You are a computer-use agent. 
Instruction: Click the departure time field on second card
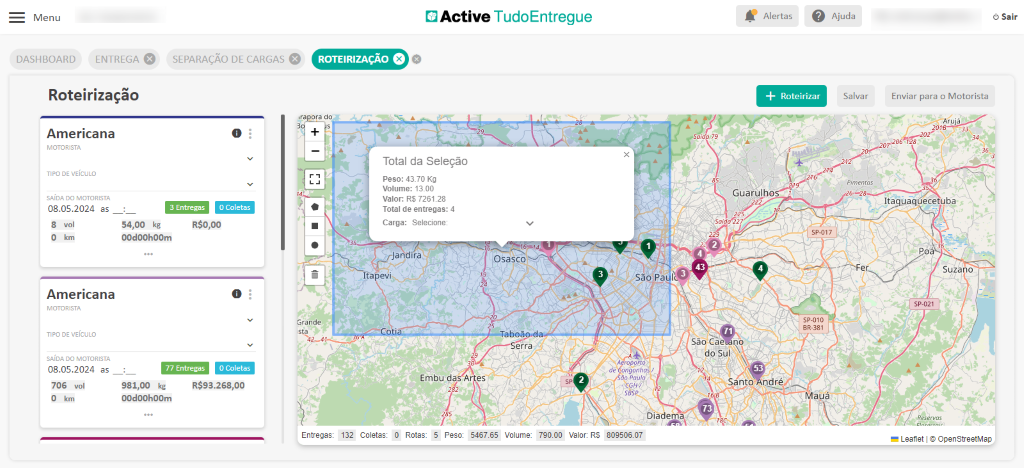(125, 369)
